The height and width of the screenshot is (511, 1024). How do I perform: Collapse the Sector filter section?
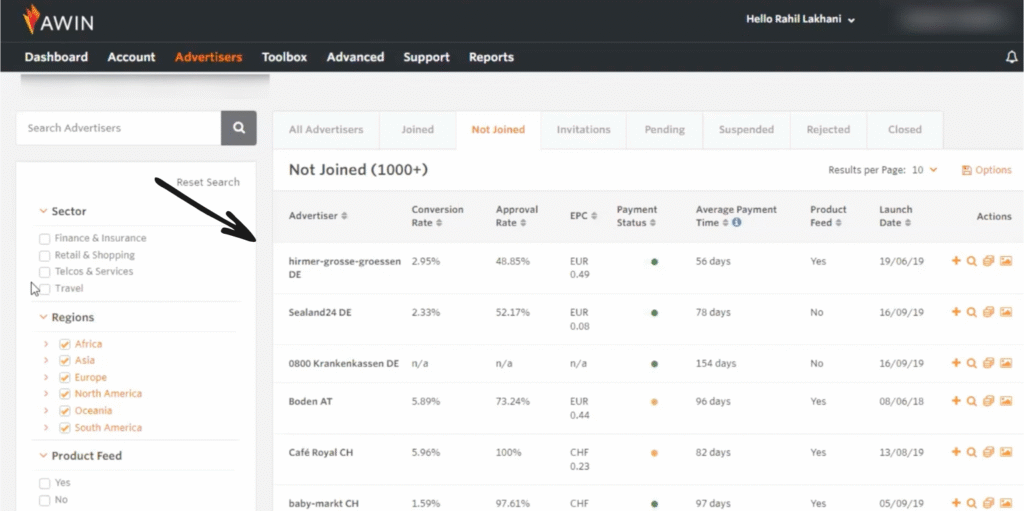[x=43, y=211]
